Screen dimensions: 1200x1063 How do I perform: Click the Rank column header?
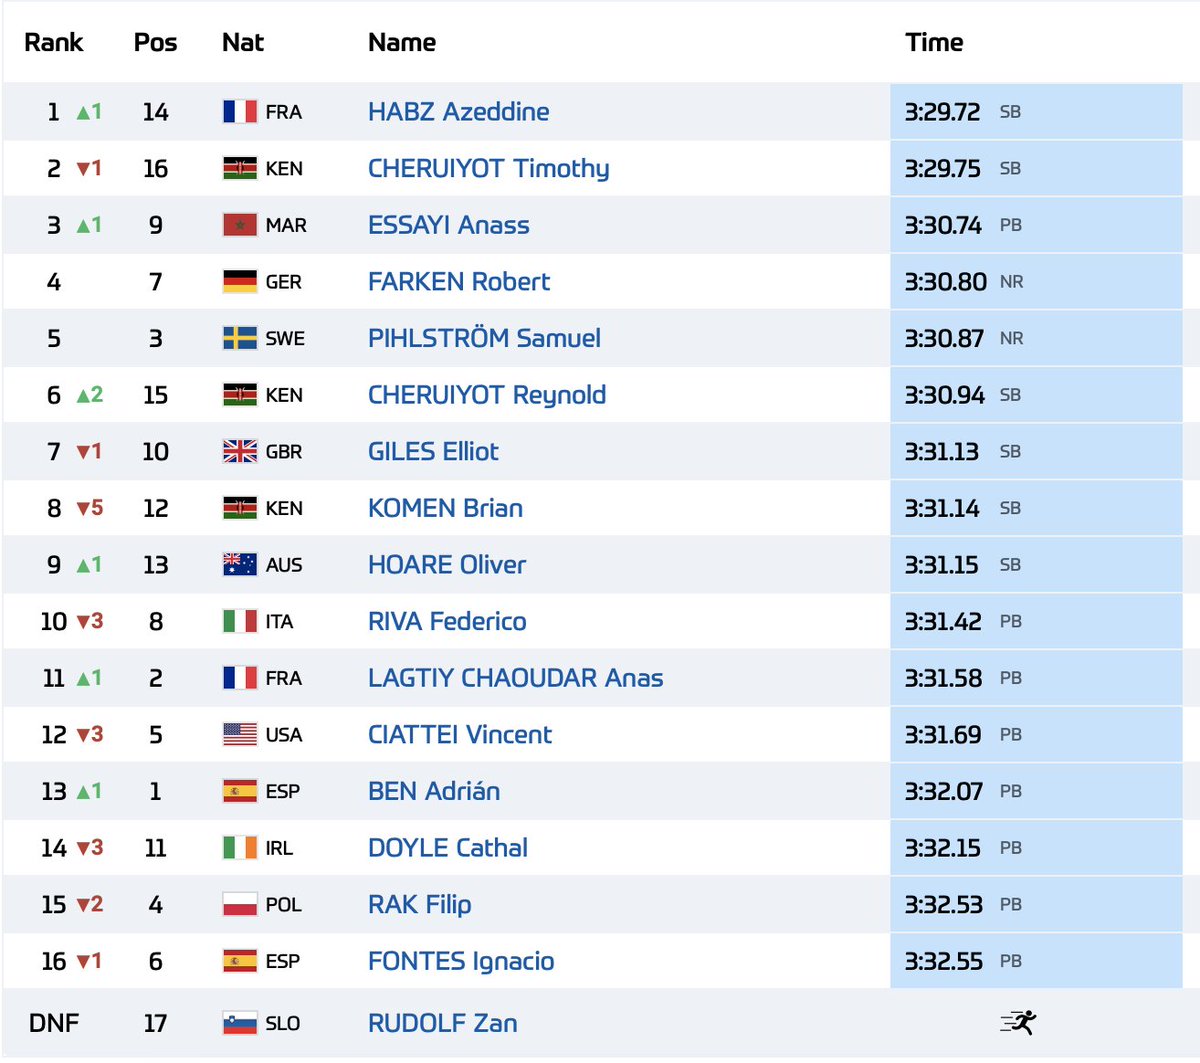pos(54,42)
